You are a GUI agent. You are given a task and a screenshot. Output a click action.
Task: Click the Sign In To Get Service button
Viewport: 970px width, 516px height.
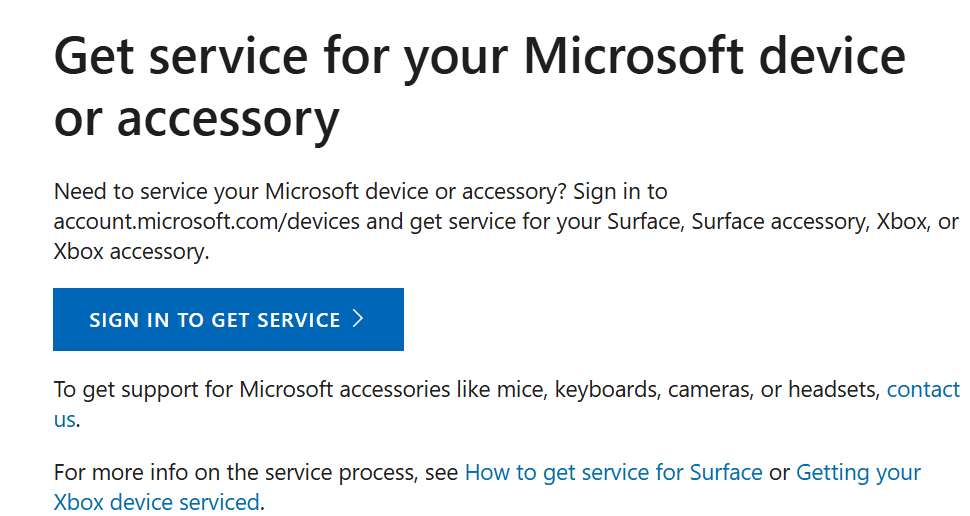point(228,320)
